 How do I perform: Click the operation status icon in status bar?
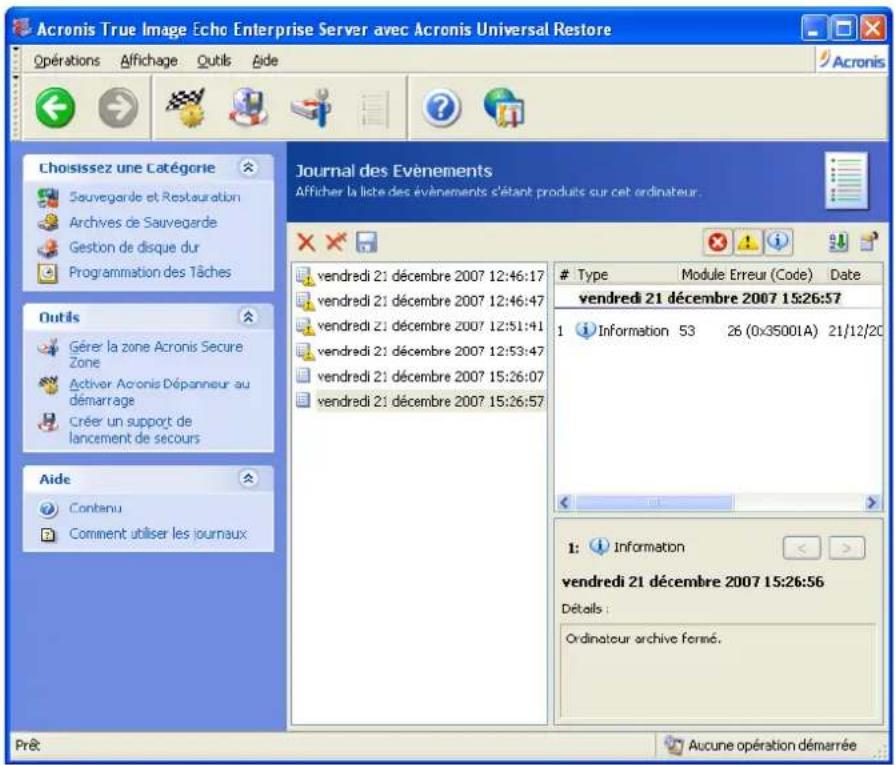click(x=674, y=744)
